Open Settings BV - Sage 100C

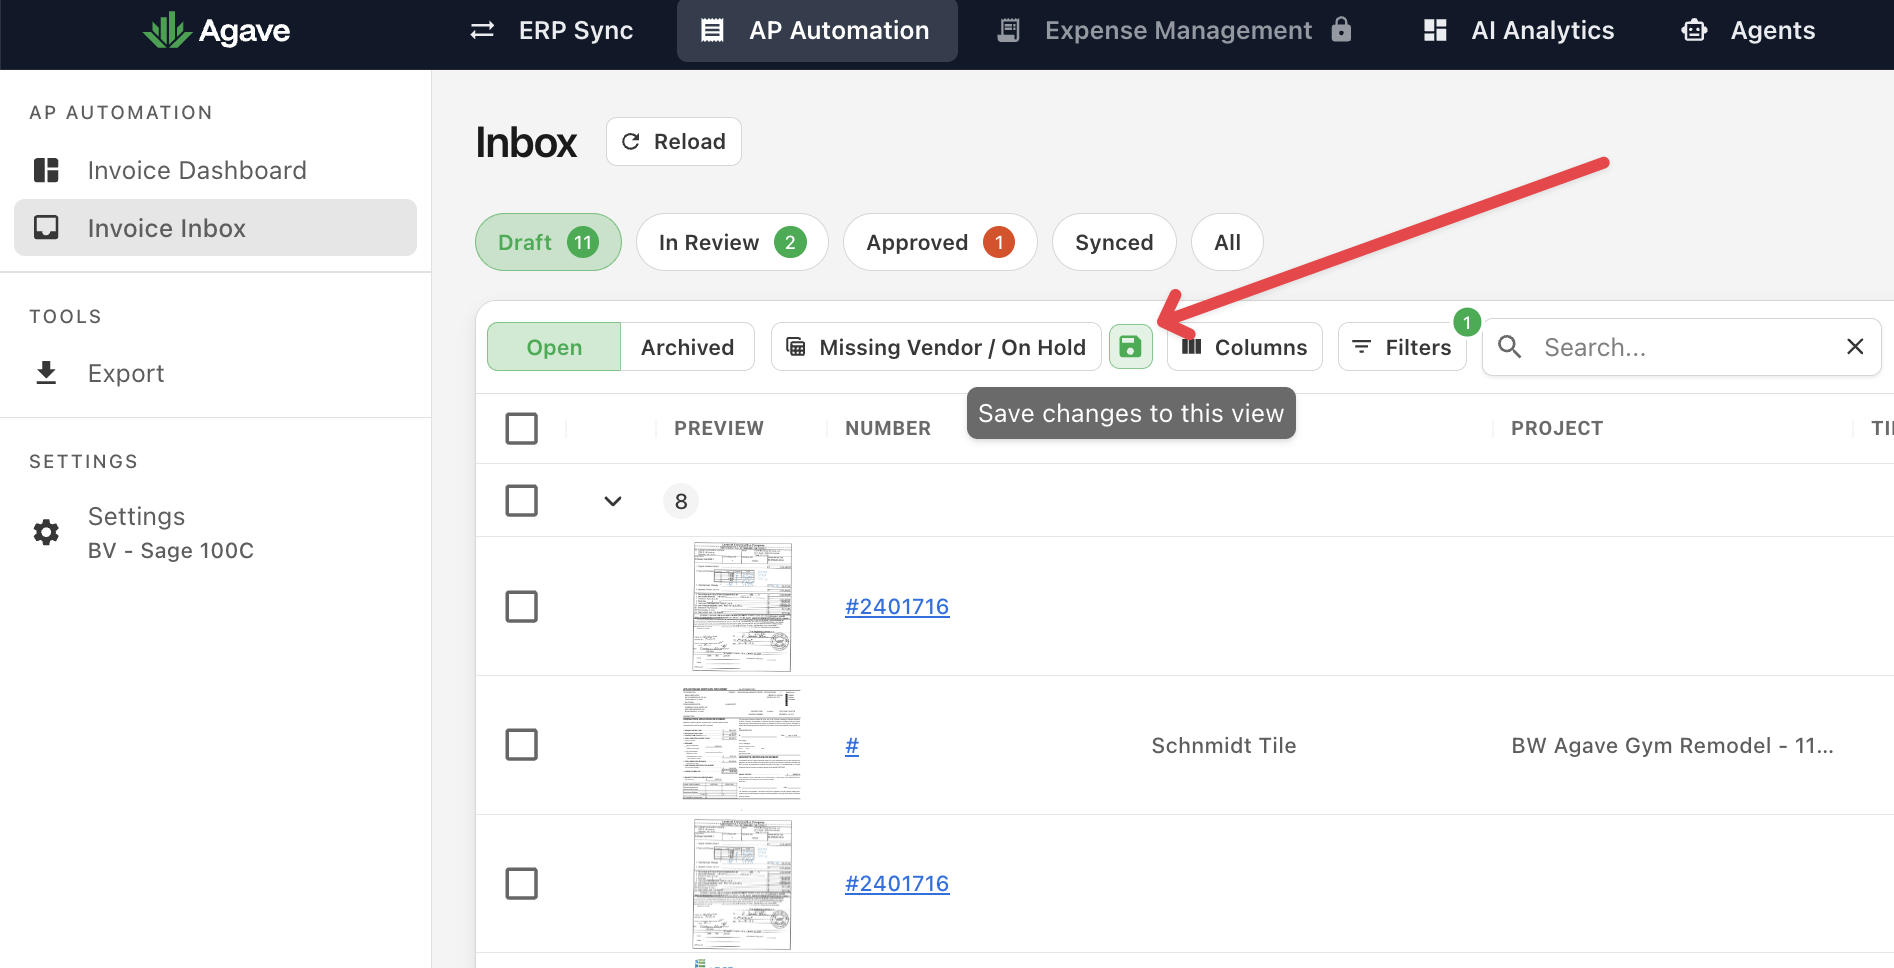(215, 532)
